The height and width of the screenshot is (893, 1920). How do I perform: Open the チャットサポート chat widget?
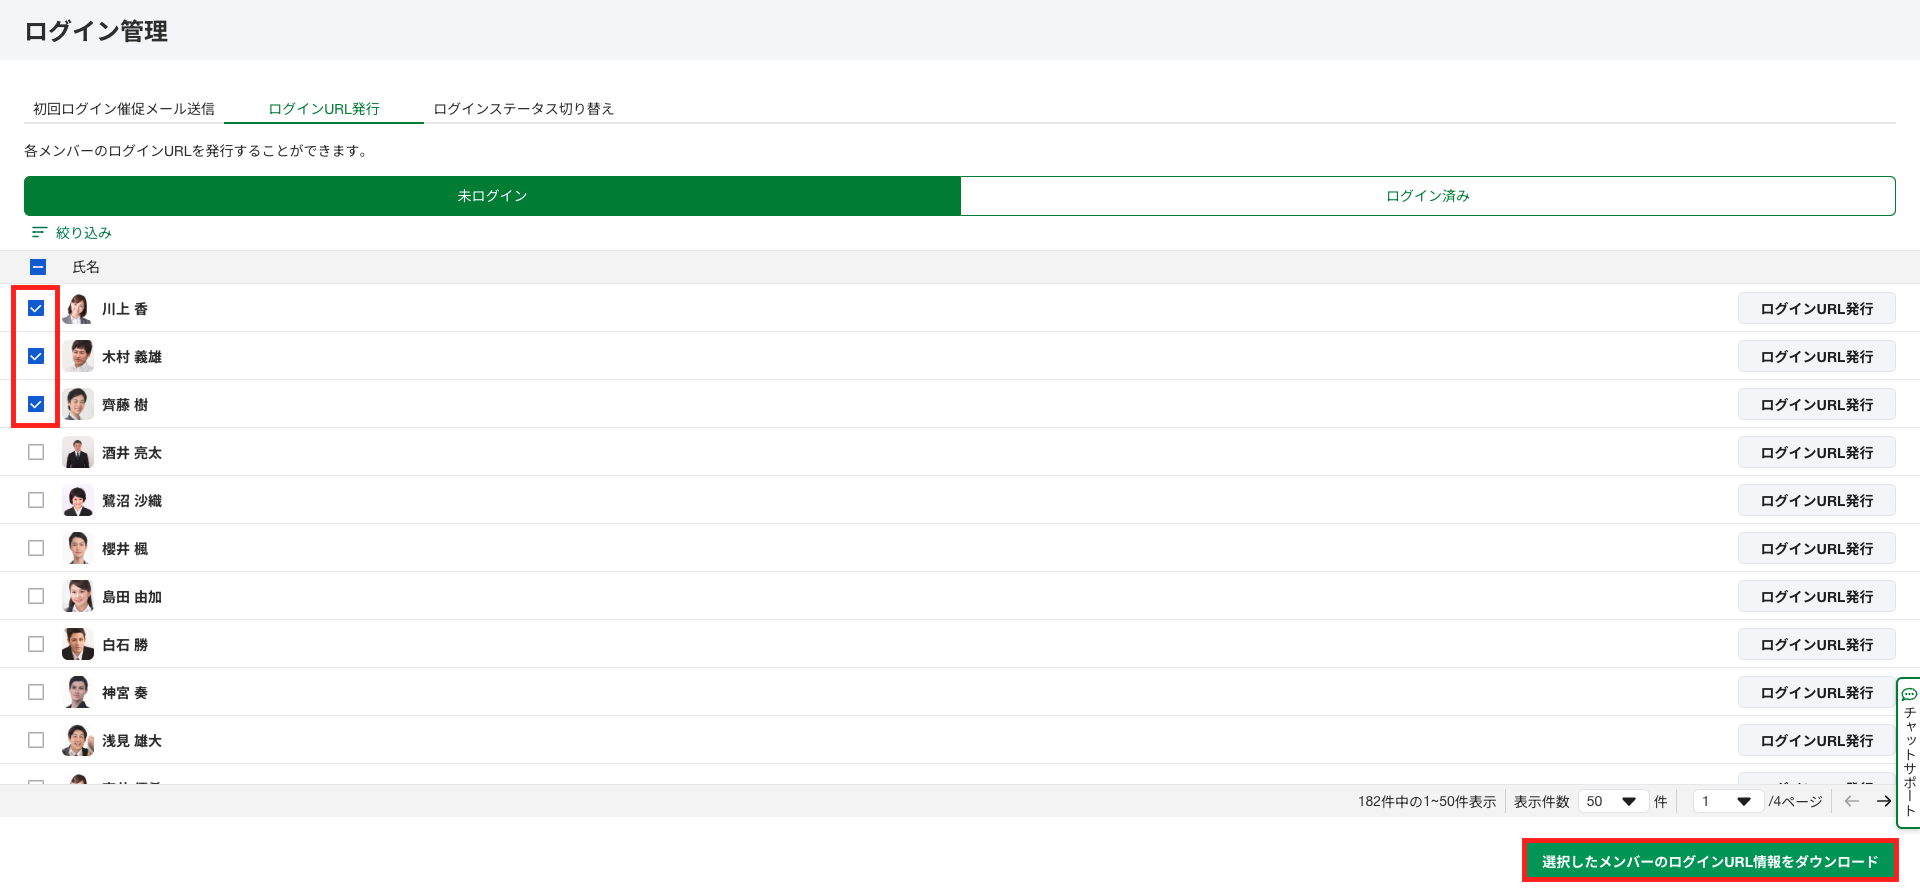[1908, 752]
